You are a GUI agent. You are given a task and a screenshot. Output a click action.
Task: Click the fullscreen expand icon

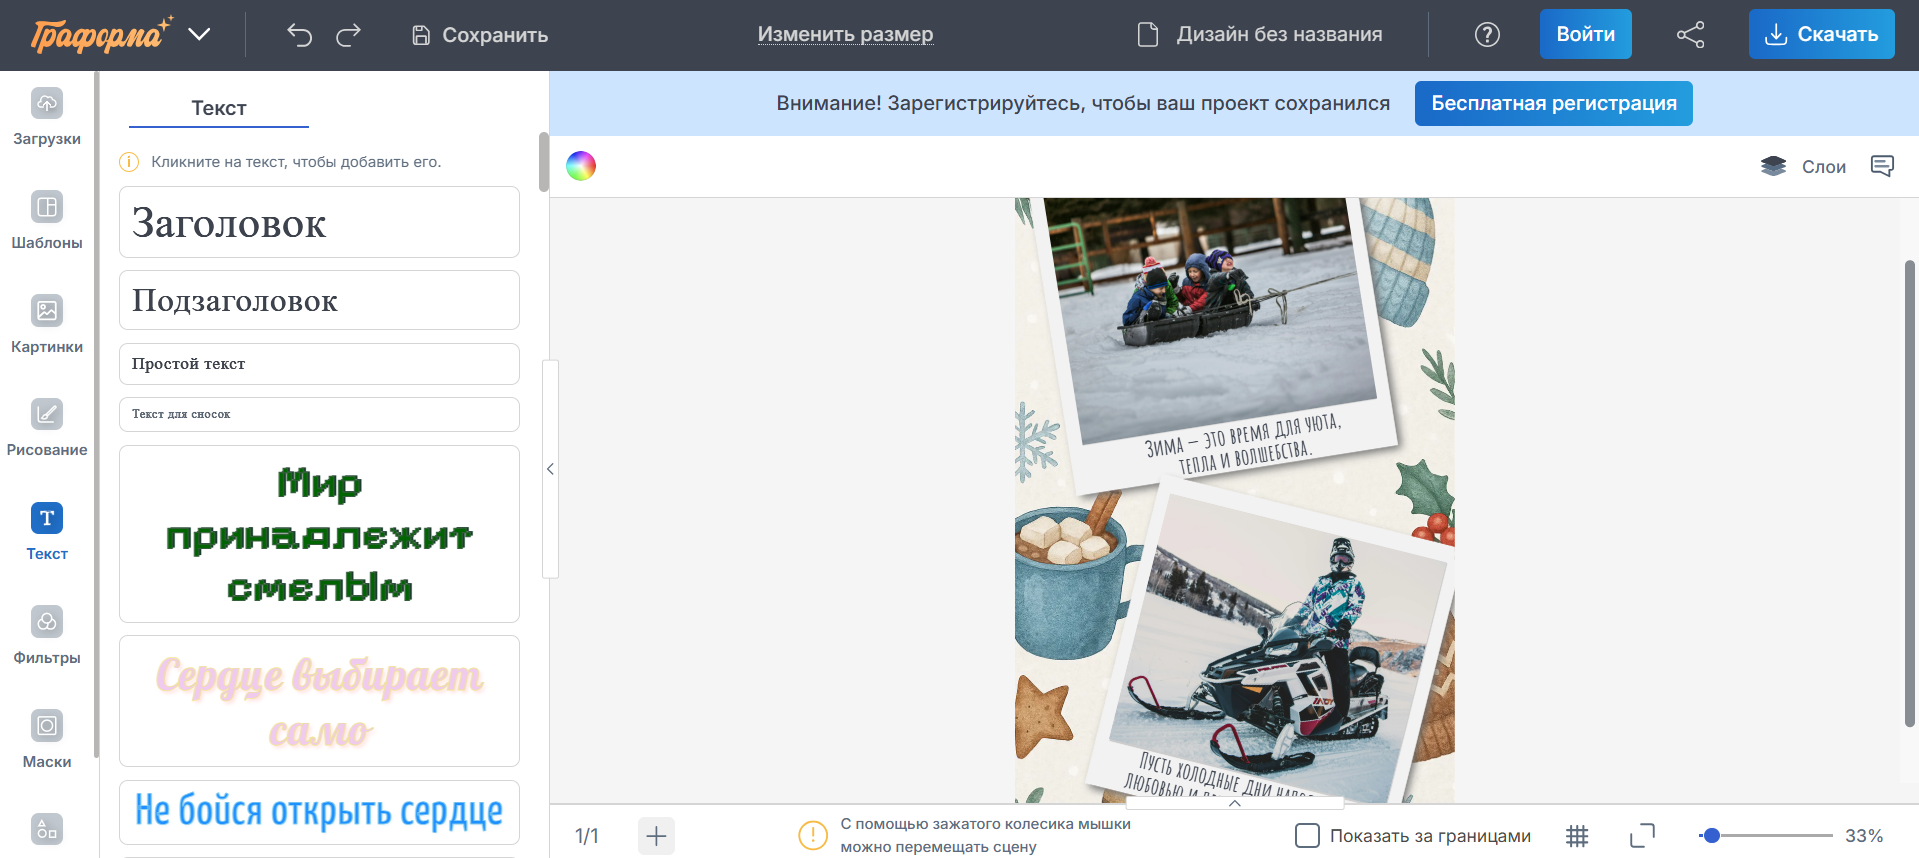(1642, 836)
